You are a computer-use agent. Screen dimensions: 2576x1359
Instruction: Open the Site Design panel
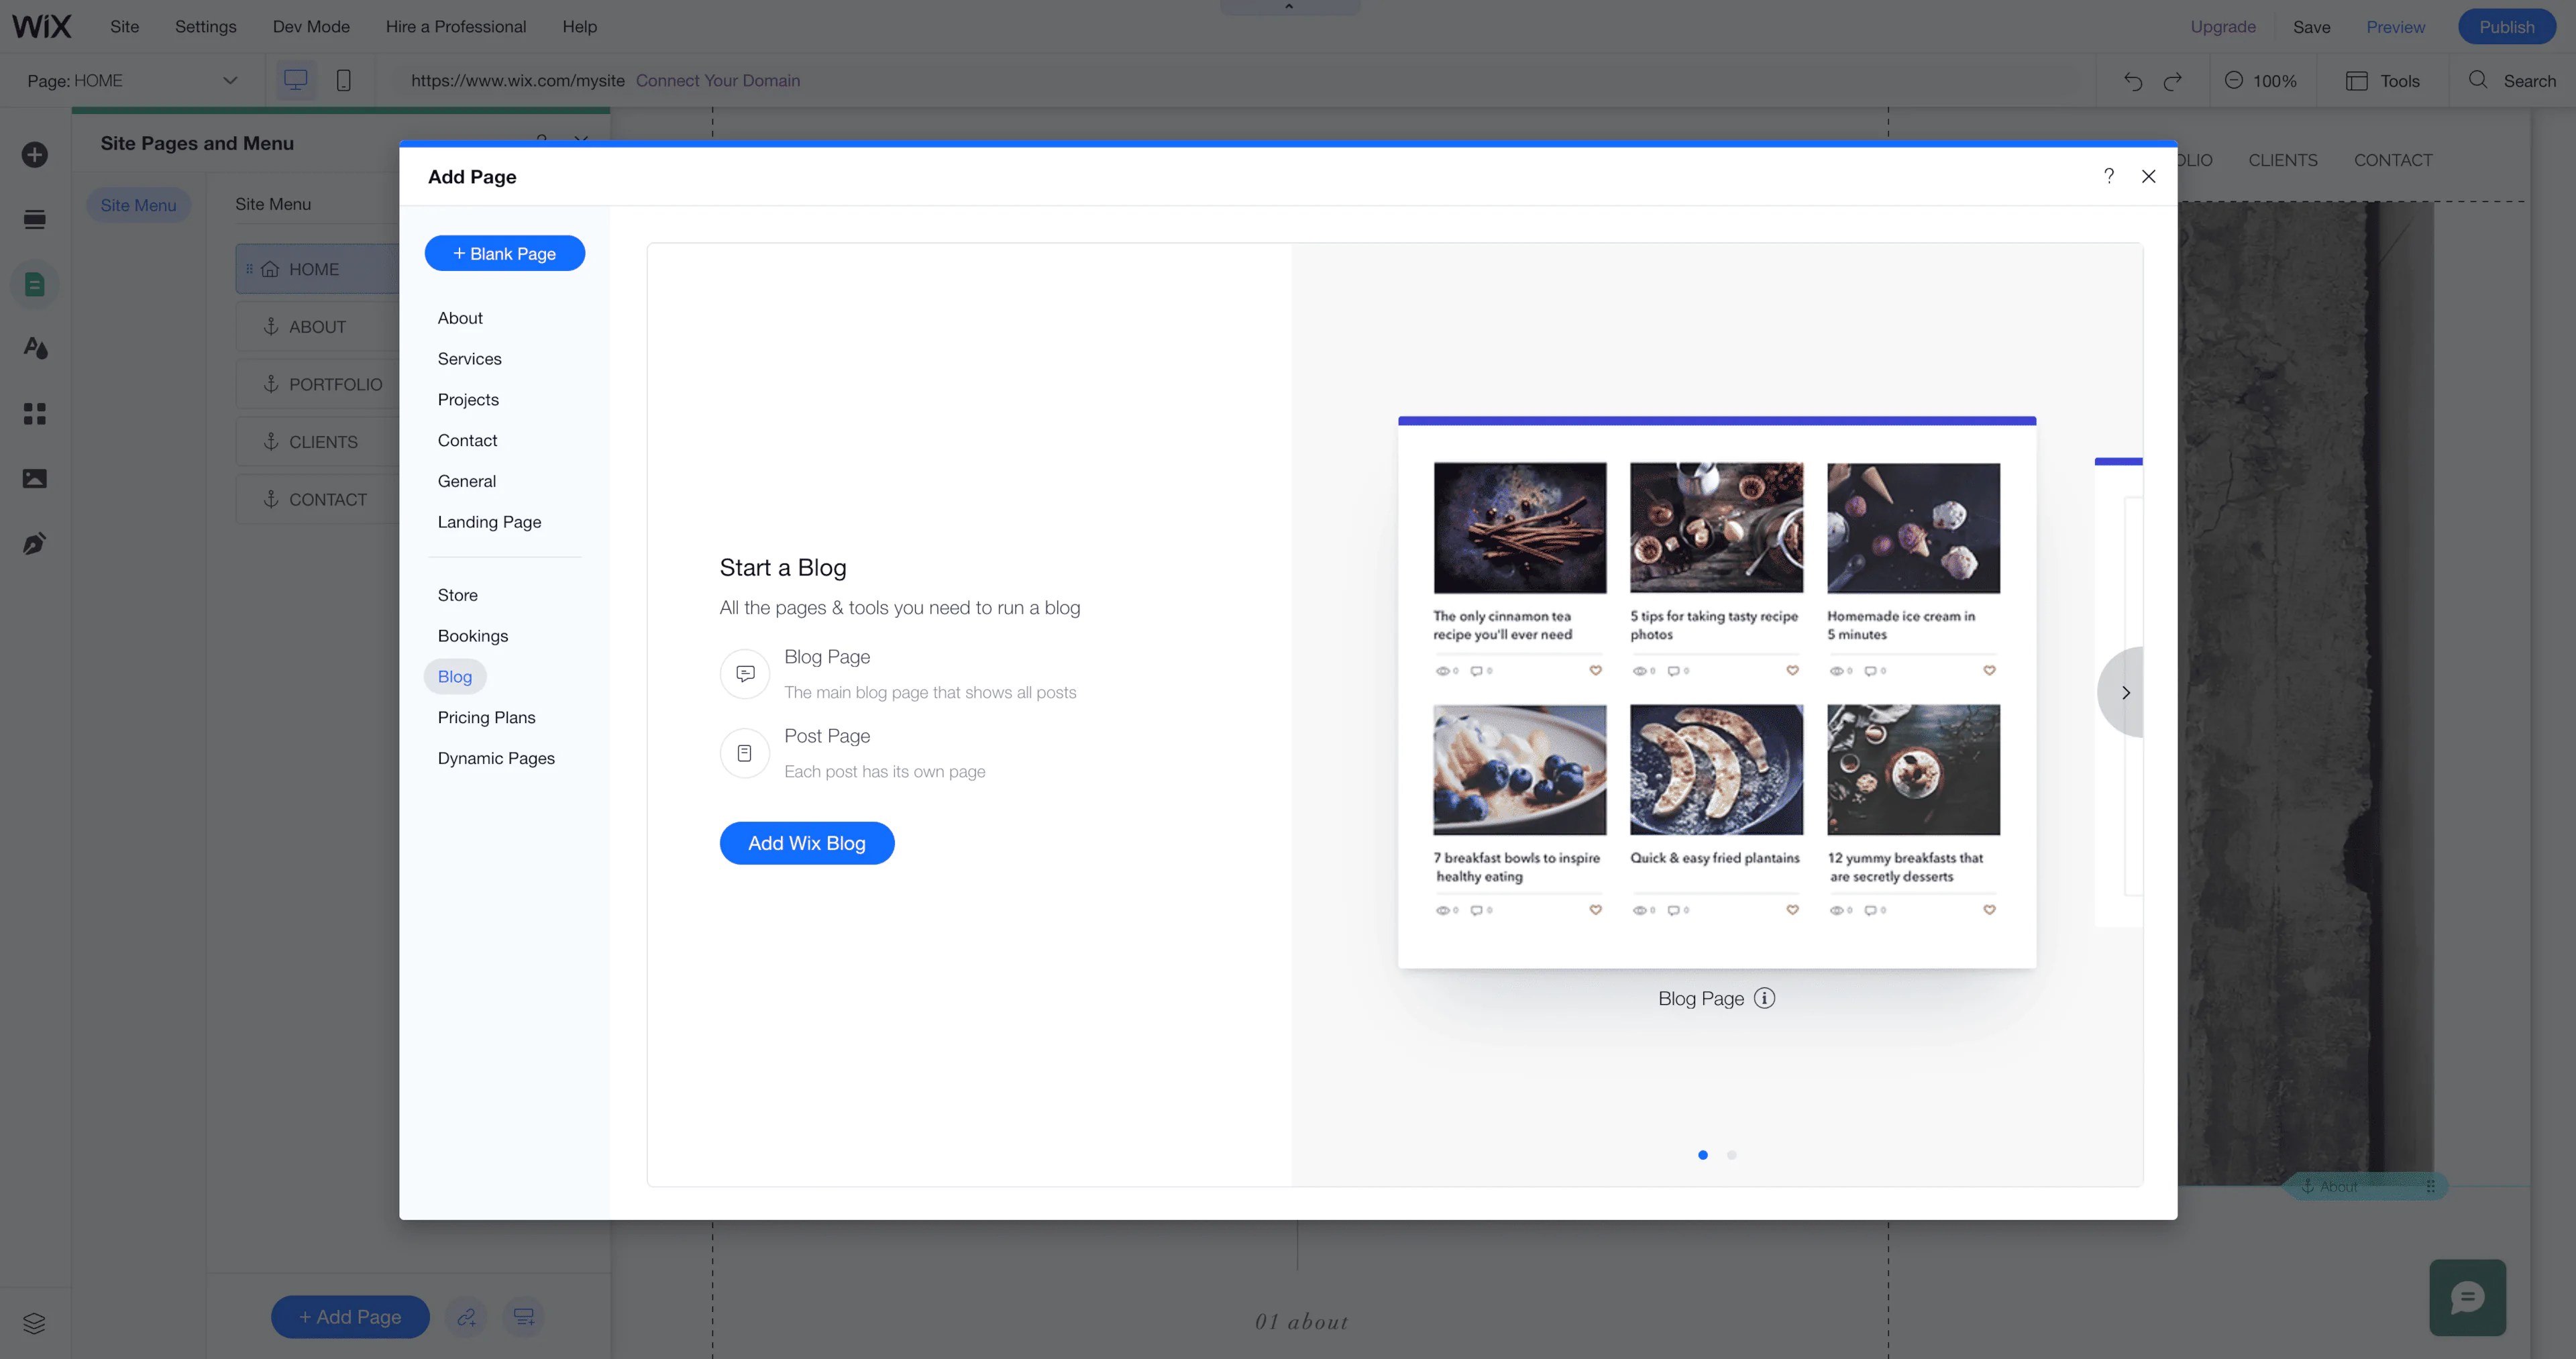point(35,348)
